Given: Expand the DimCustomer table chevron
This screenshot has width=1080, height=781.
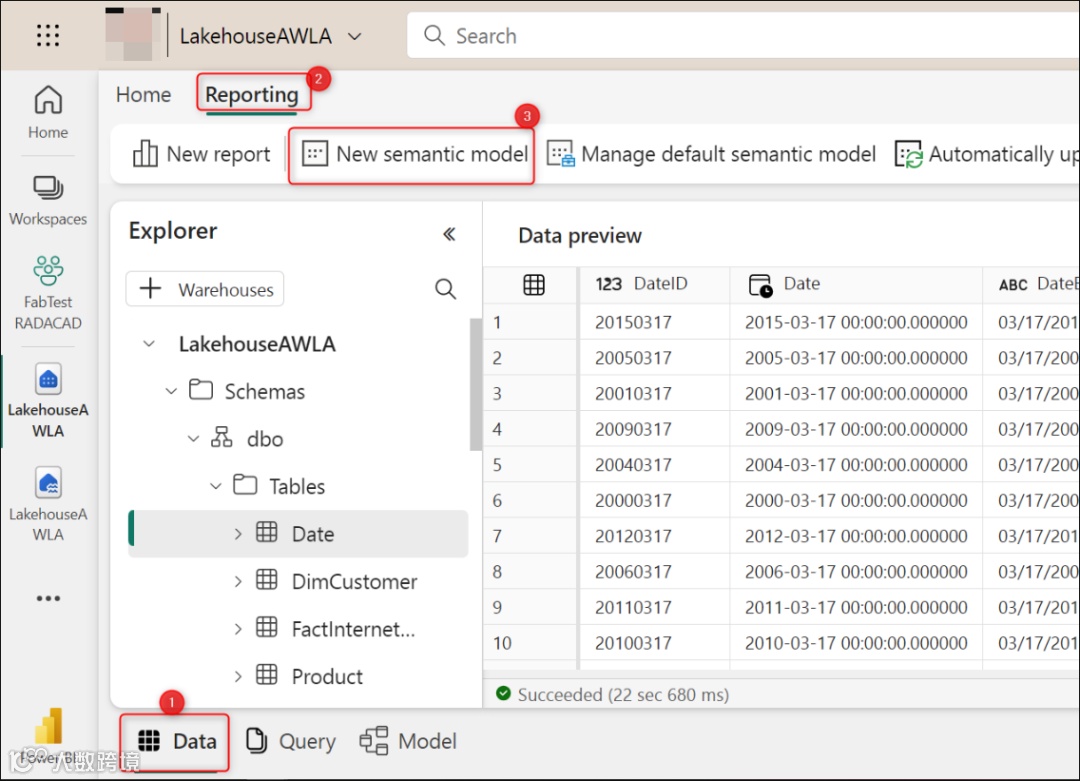Looking at the screenshot, I should click(x=238, y=581).
